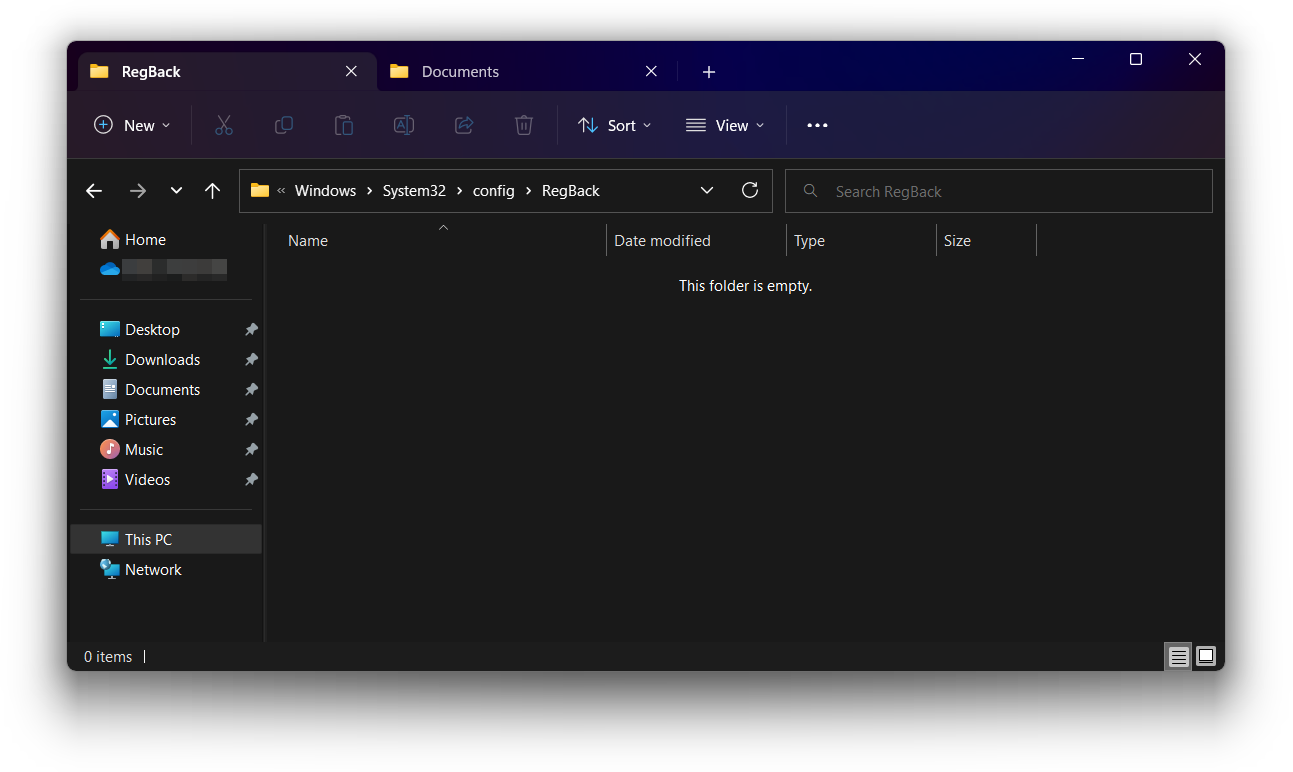Click the 0 items status text
The width and height of the screenshot is (1293, 772).
(x=108, y=657)
